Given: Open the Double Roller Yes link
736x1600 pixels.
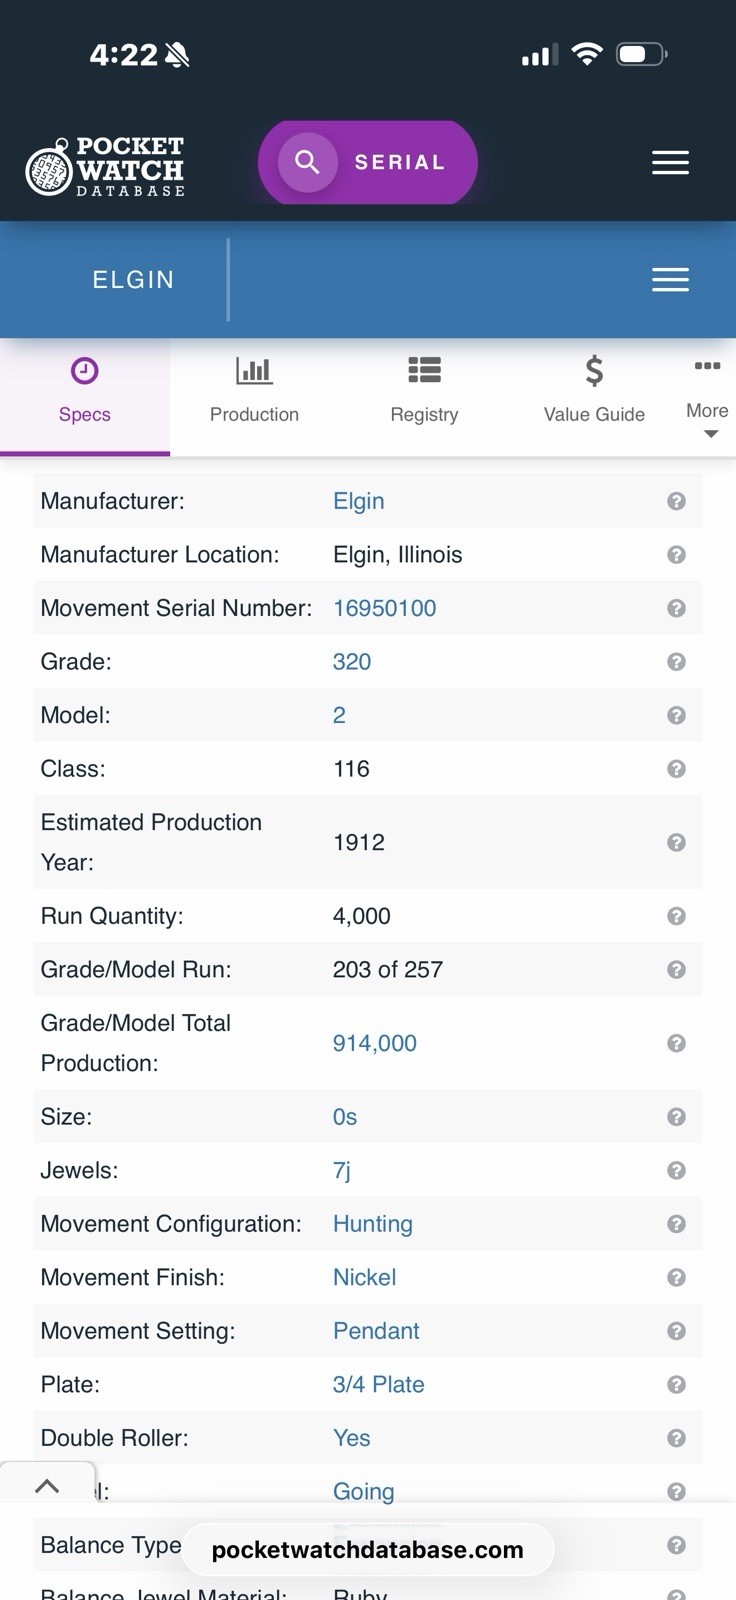Looking at the screenshot, I should click(x=351, y=1438).
